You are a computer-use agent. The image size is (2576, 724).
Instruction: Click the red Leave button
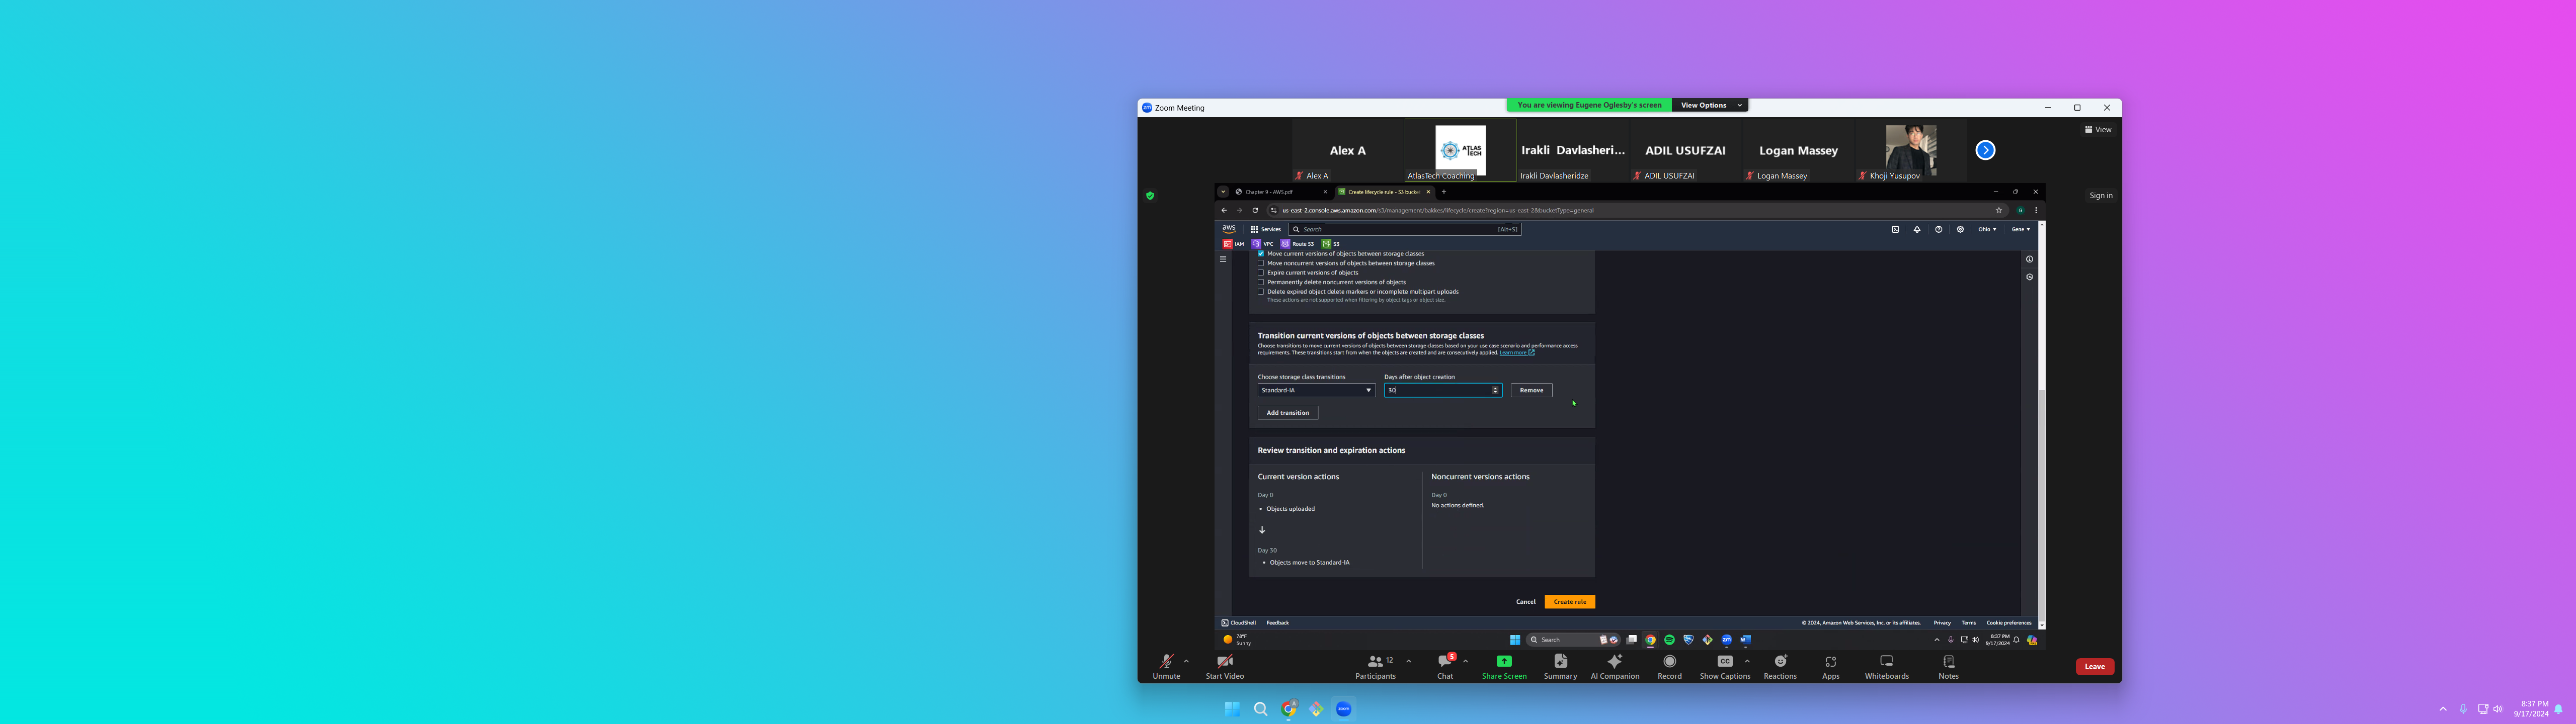pos(2094,667)
